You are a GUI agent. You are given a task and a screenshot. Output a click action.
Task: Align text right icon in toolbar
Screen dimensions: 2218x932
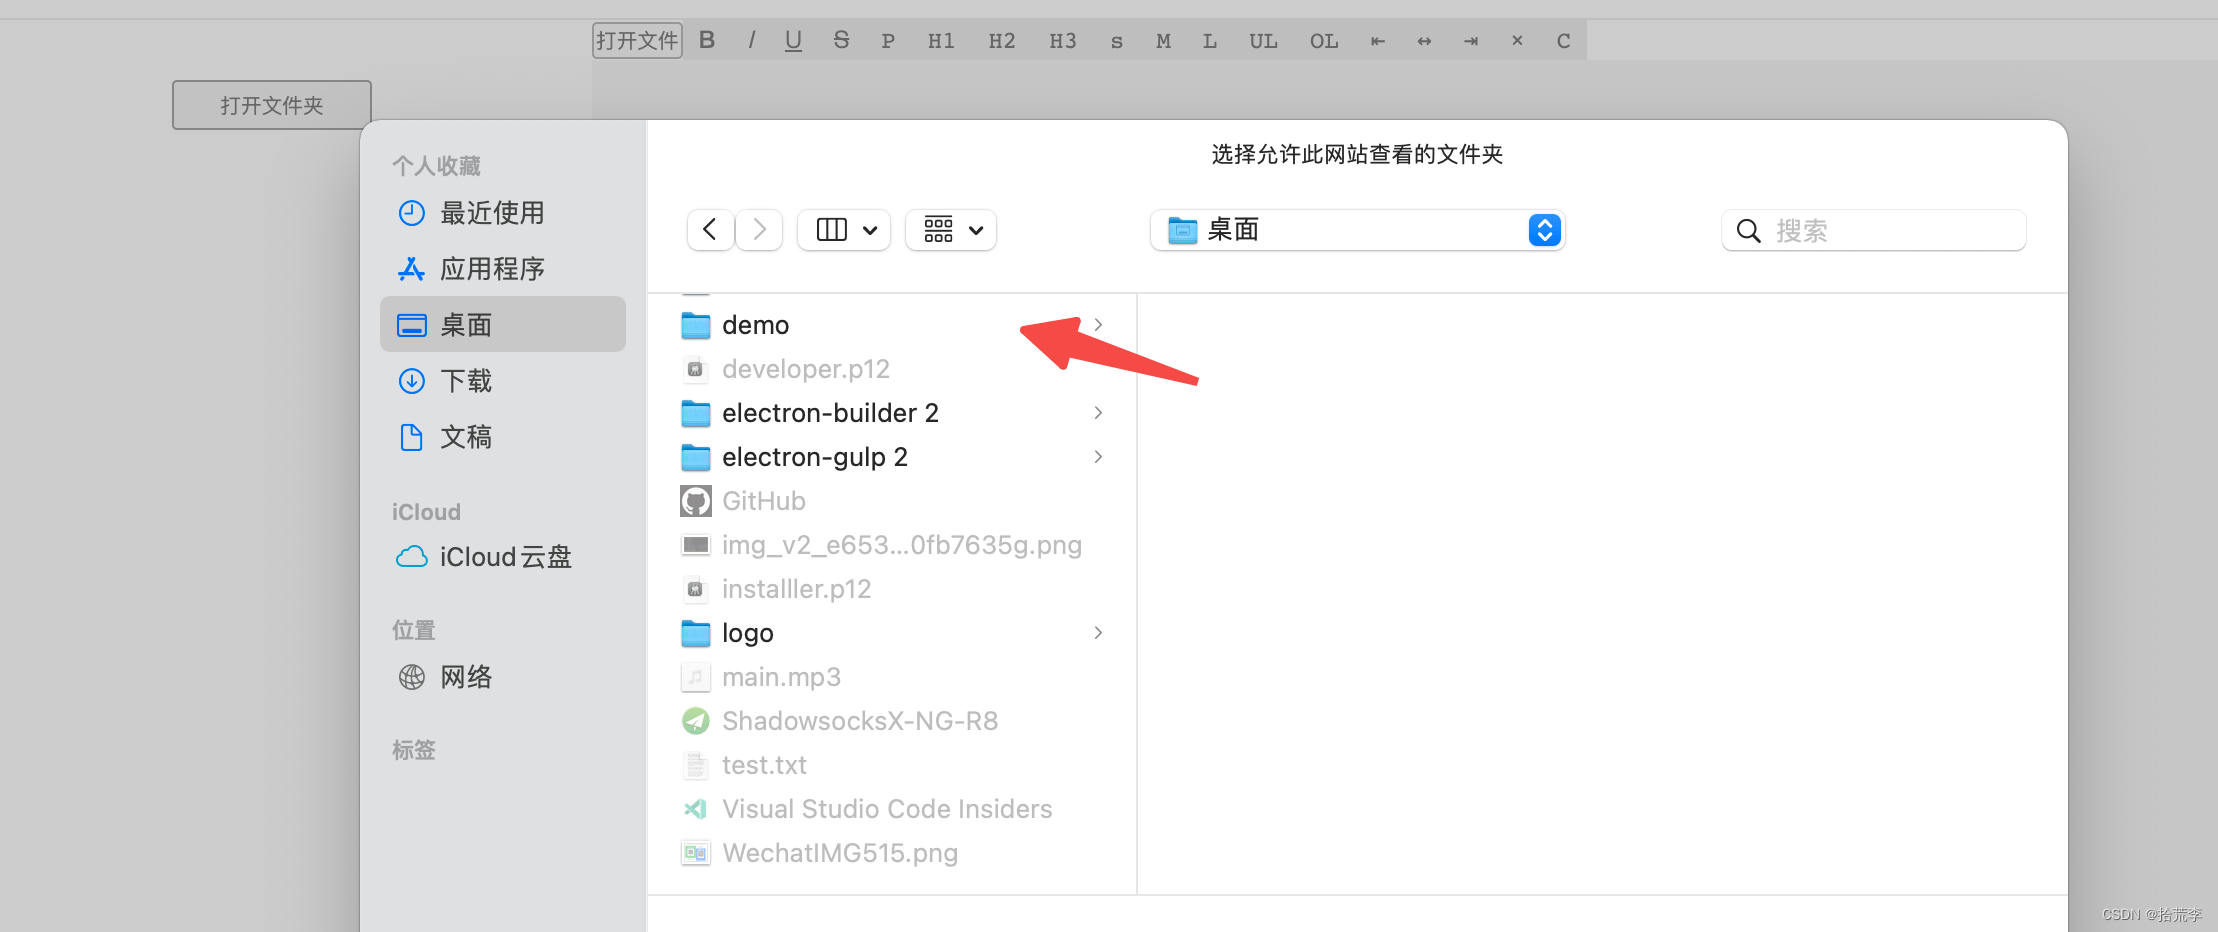(1471, 41)
